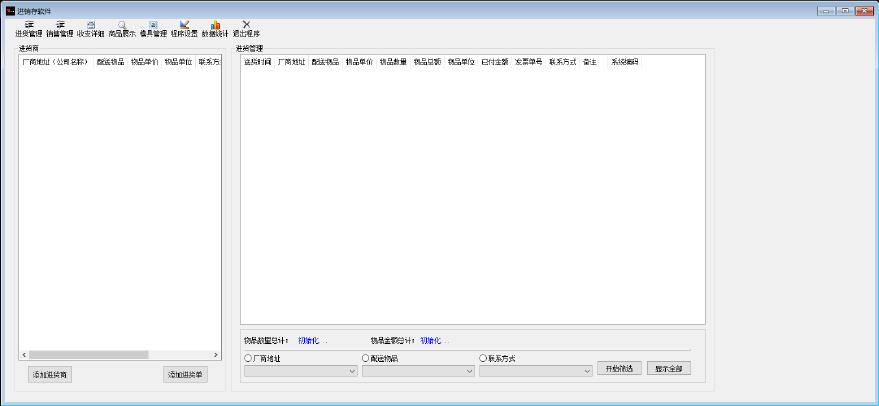Image resolution: width=879 pixels, height=406 pixels.
Task: Expand the dropdown under 厂商地址
Action: [352, 371]
